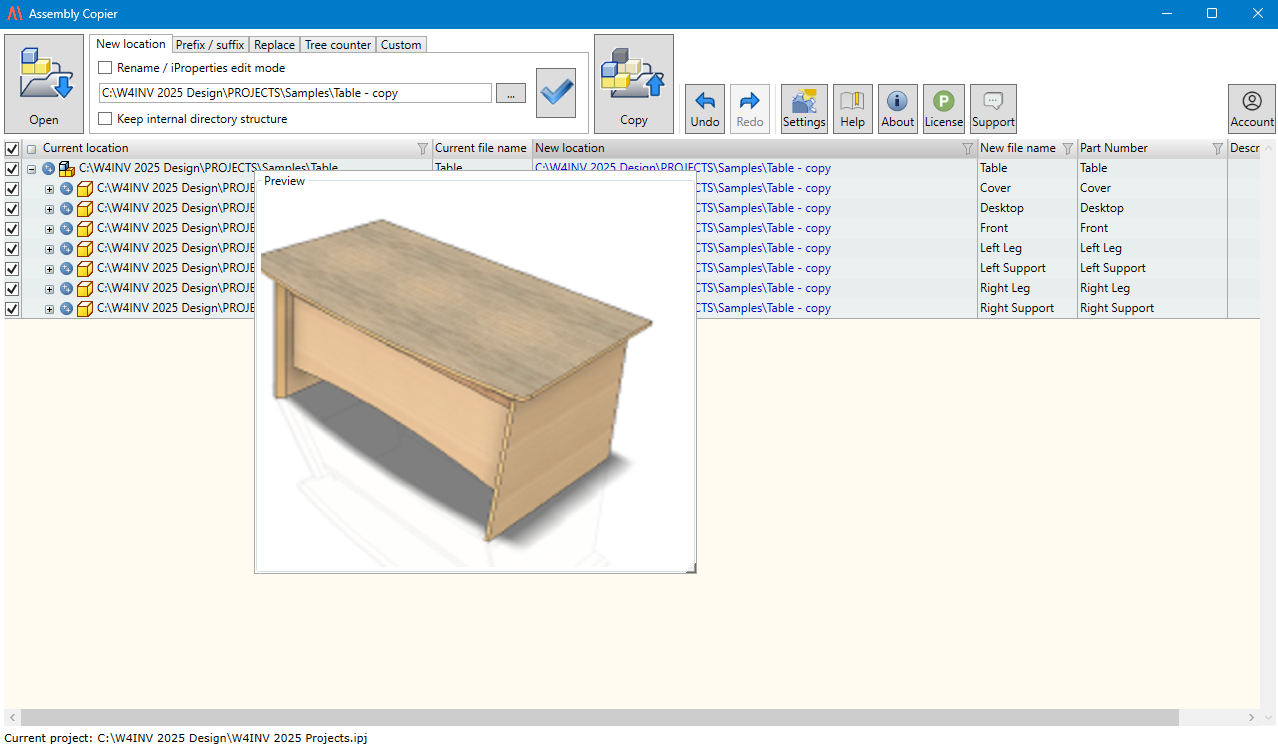Click the part icon in the Cover row

pyautogui.click(x=85, y=189)
